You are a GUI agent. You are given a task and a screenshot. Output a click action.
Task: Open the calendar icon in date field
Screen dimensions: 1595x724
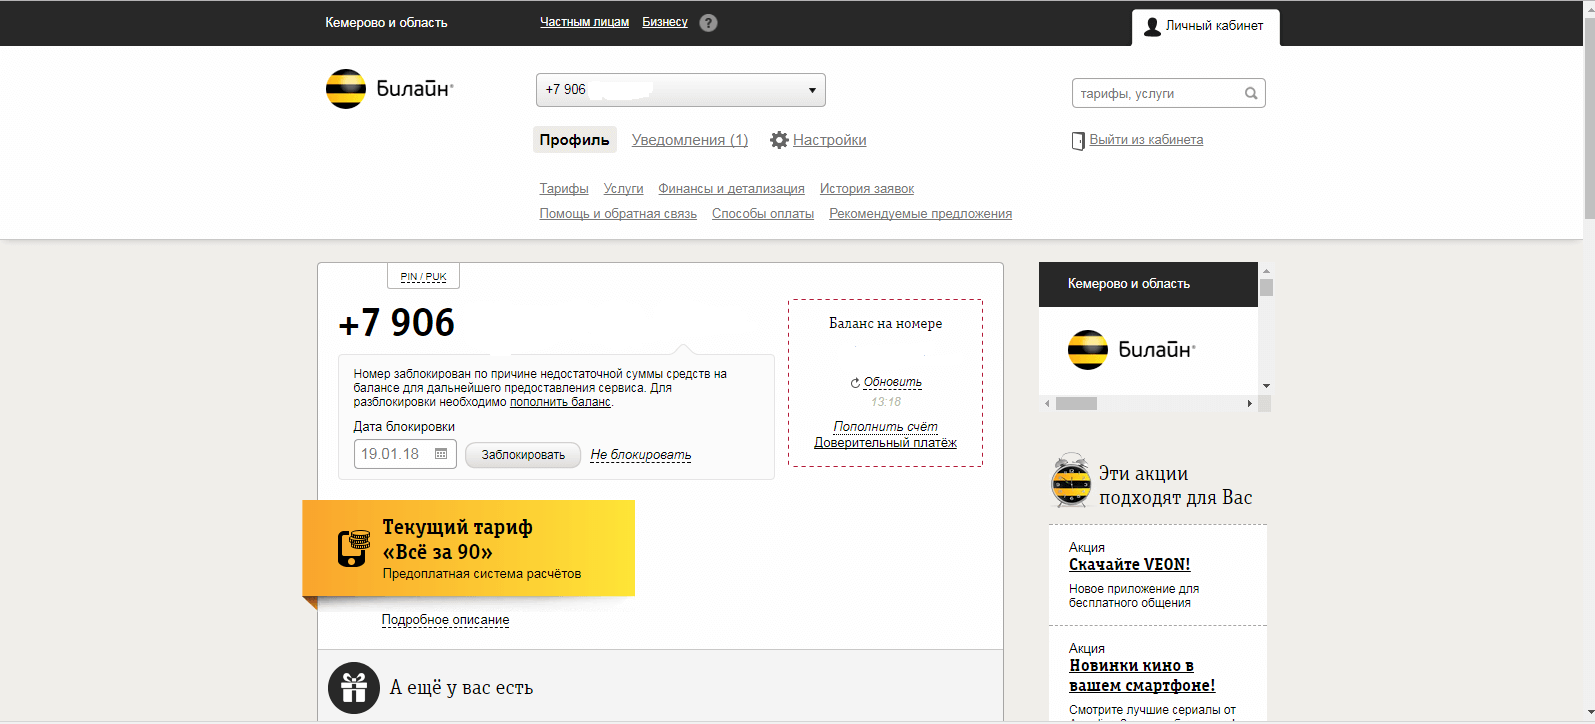[441, 454]
